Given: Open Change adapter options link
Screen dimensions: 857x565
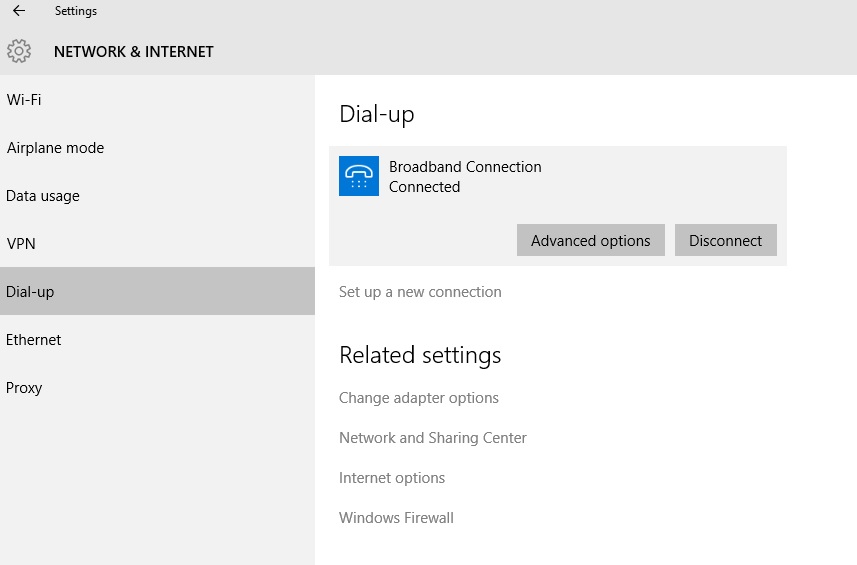Looking at the screenshot, I should tap(419, 398).
